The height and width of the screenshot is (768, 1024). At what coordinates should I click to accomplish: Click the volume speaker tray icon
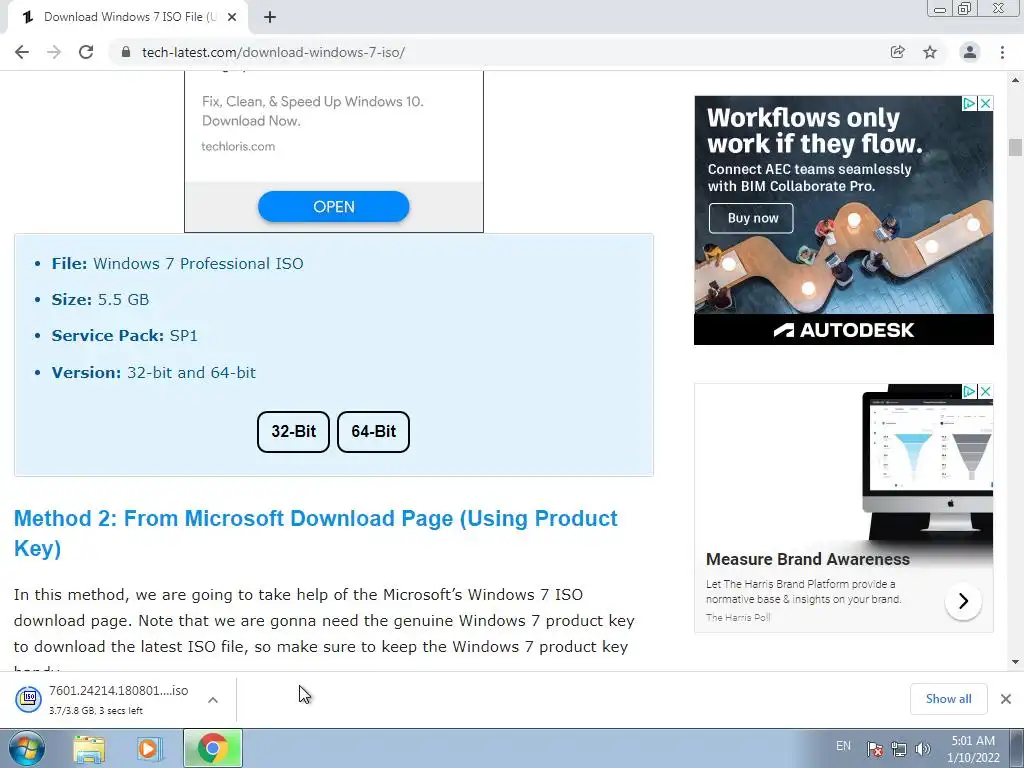tap(922, 749)
